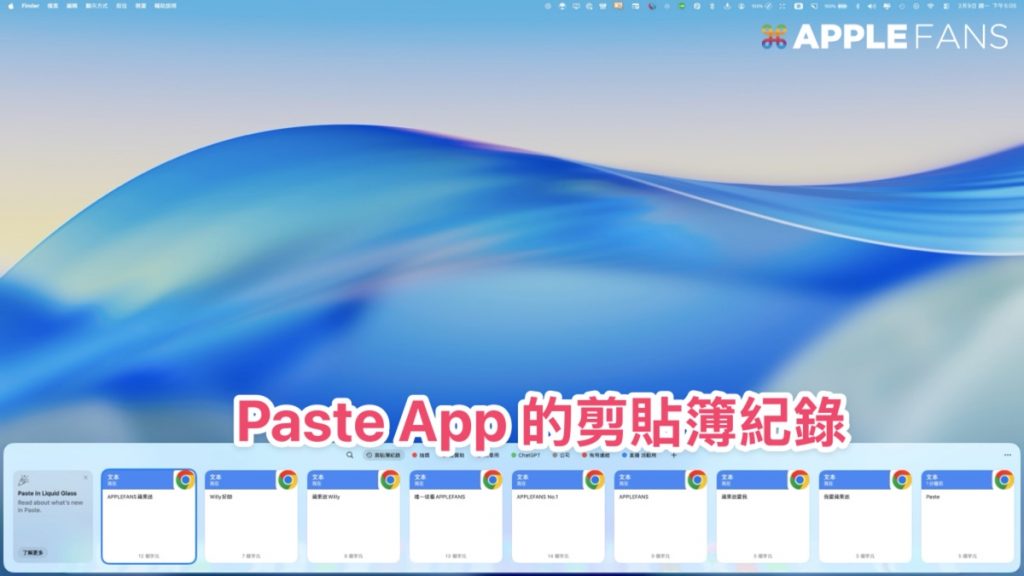Screen dimensions: 1024x576
Task: Click Chrome icon on the APPLEFANS card
Action: click(x=697, y=480)
